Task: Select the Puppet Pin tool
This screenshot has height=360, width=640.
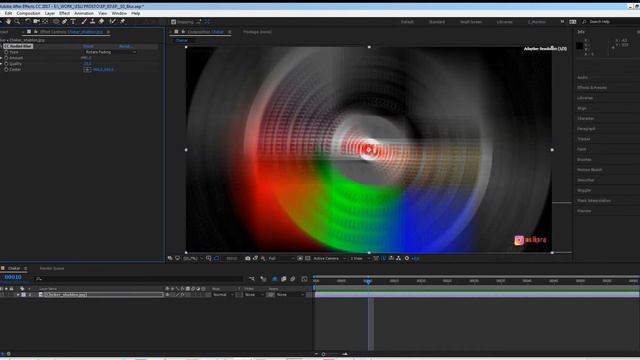Action: point(122,21)
